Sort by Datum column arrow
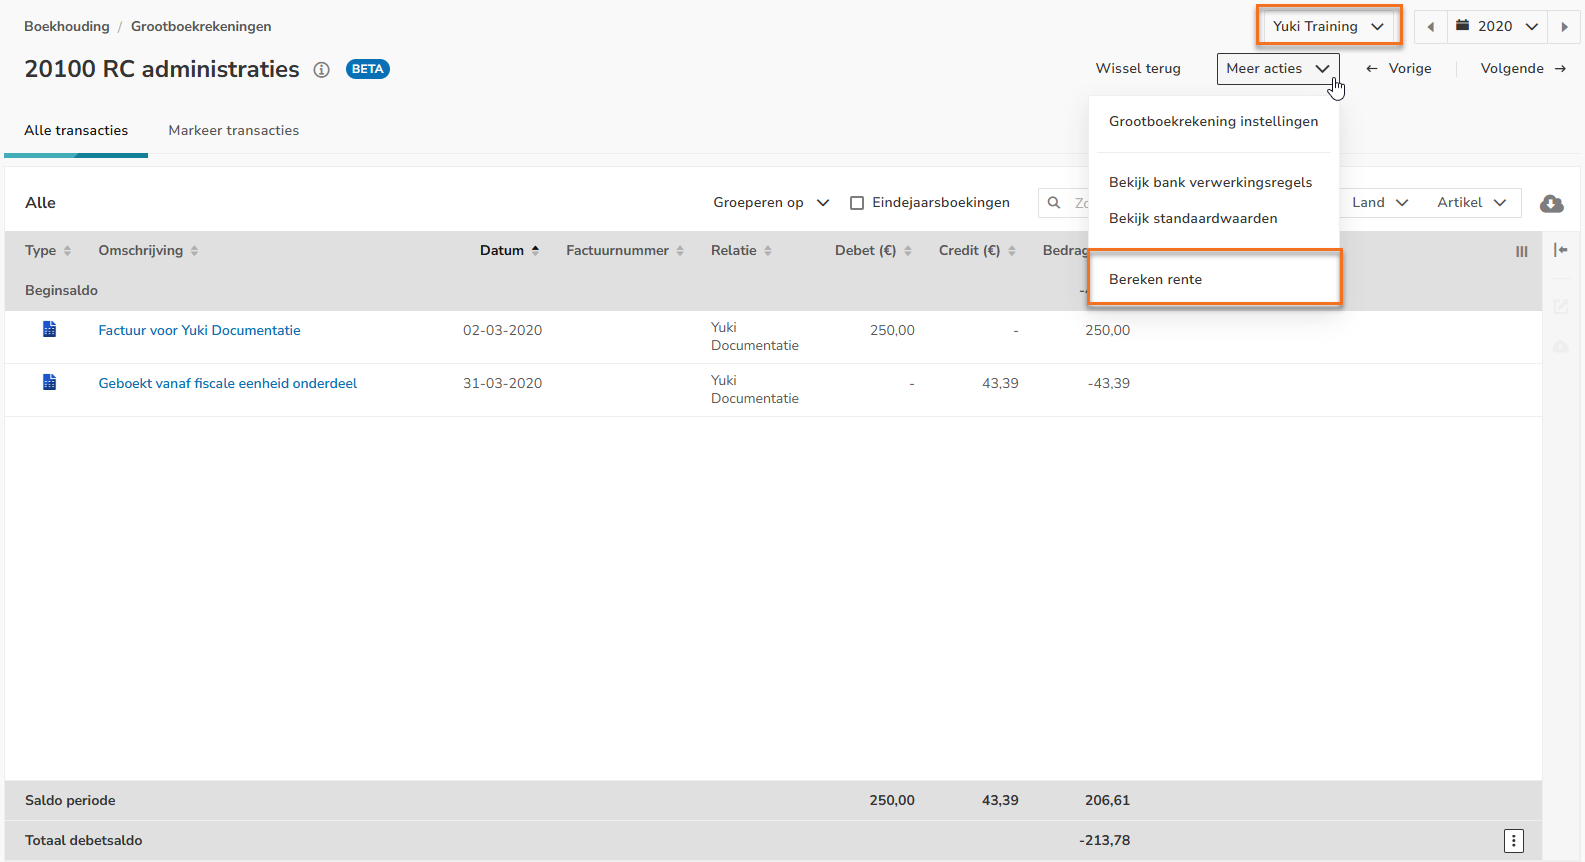The height and width of the screenshot is (862, 1585). [x=535, y=251]
